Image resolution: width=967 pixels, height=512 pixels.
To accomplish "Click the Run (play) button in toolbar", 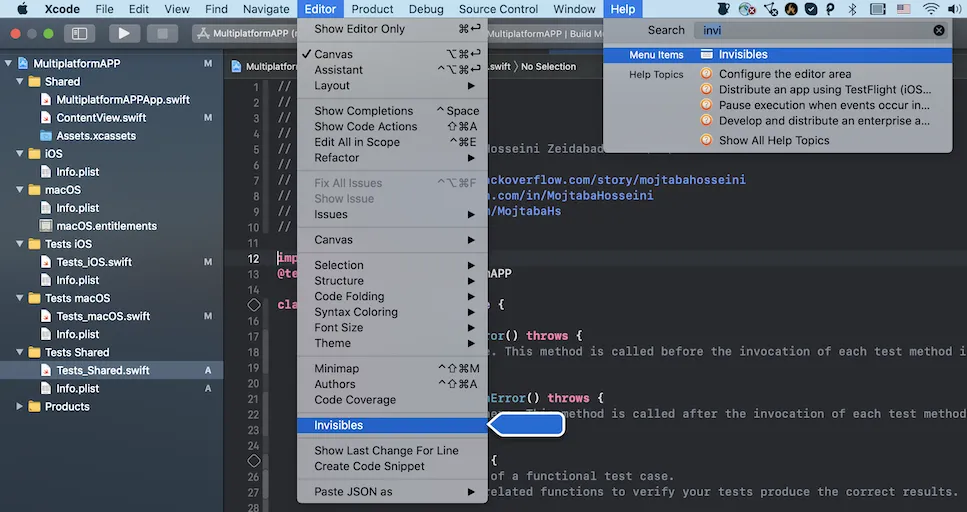I will click(x=124, y=33).
